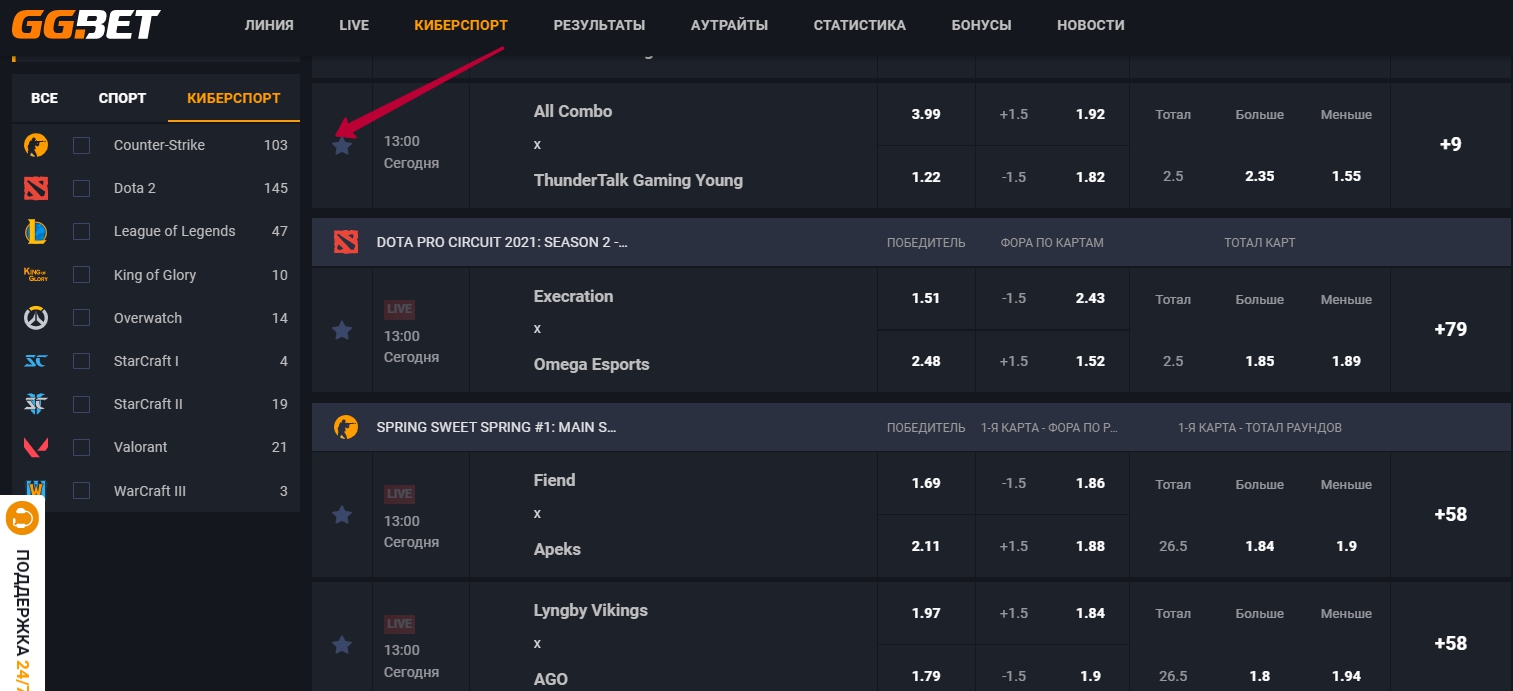Star the Lyngby Vikings vs AGO match
The height and width of the screenshot is (691, 1513).
click(x=342, y=645)
